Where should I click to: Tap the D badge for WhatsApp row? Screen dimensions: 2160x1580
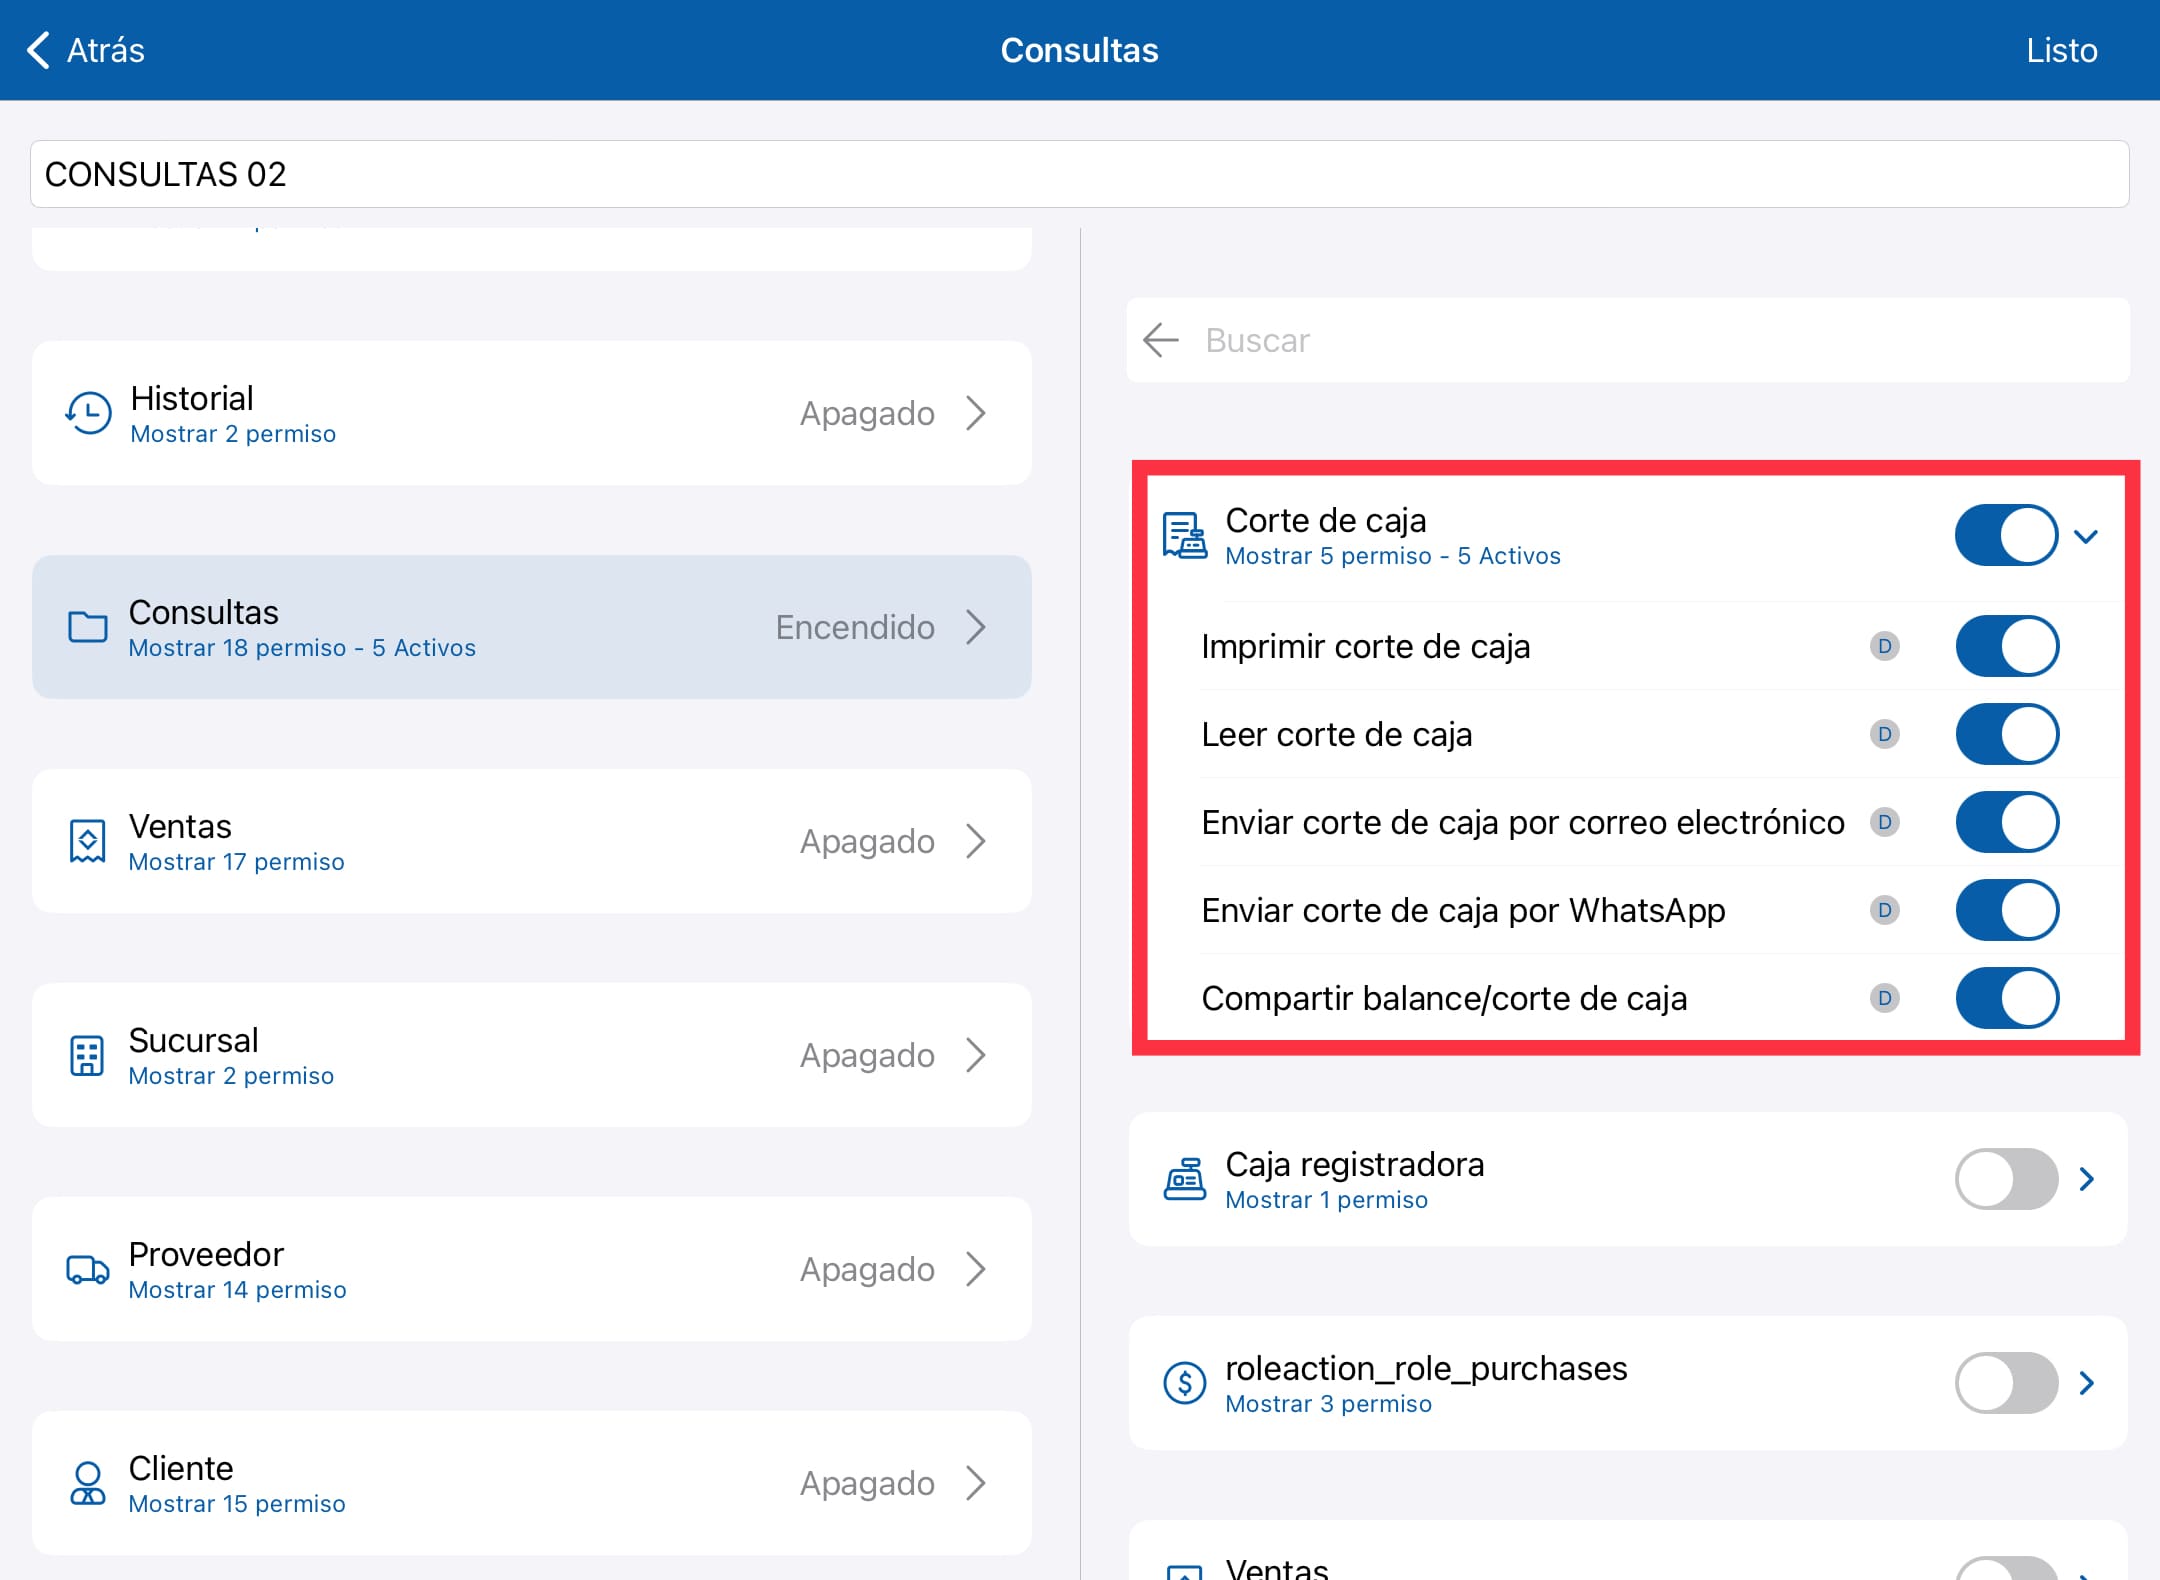(x=1885, y=910)
